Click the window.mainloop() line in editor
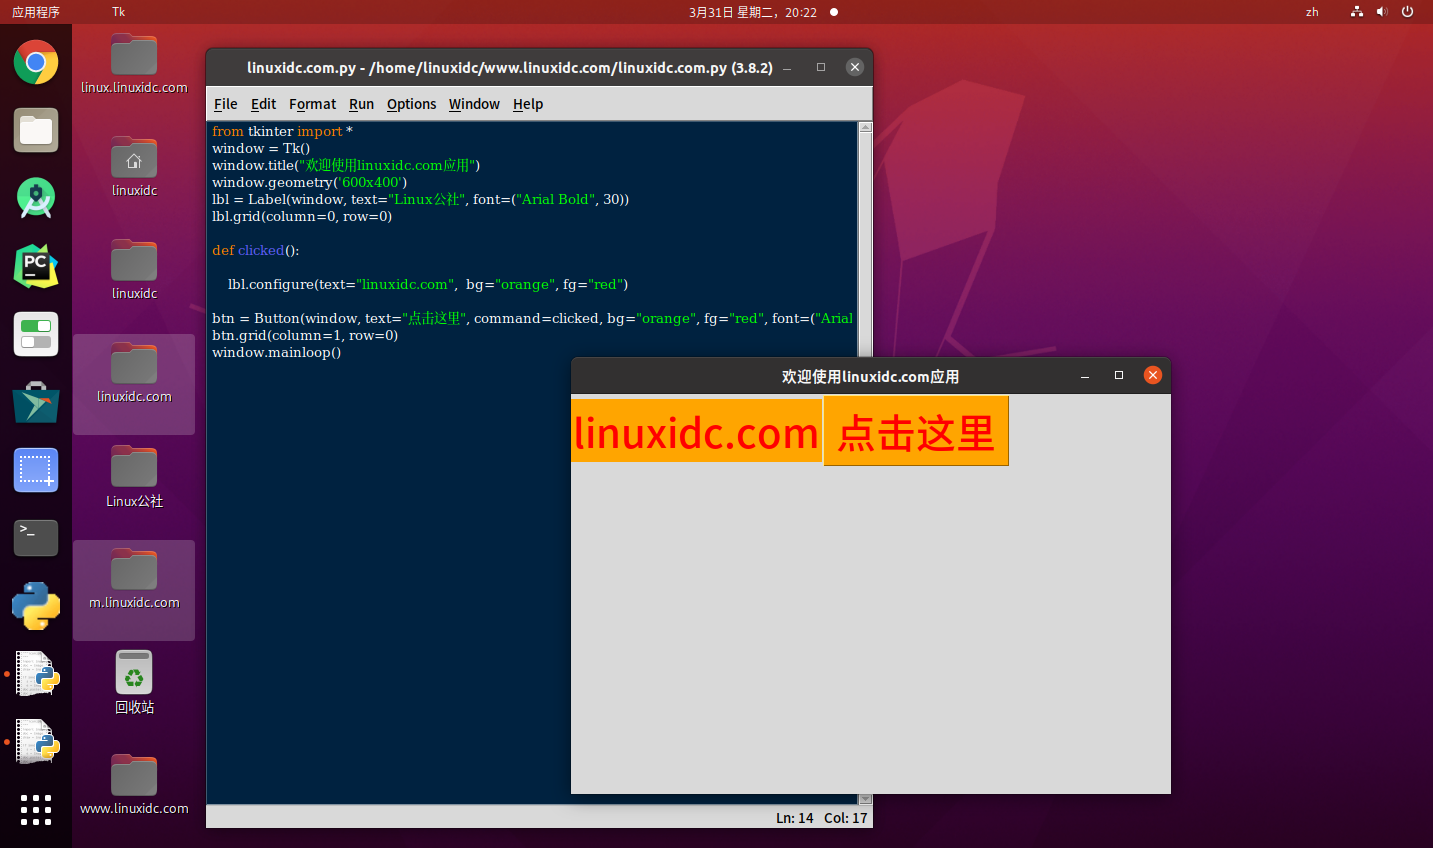The image size is (1433, 848). coord(276,352)
